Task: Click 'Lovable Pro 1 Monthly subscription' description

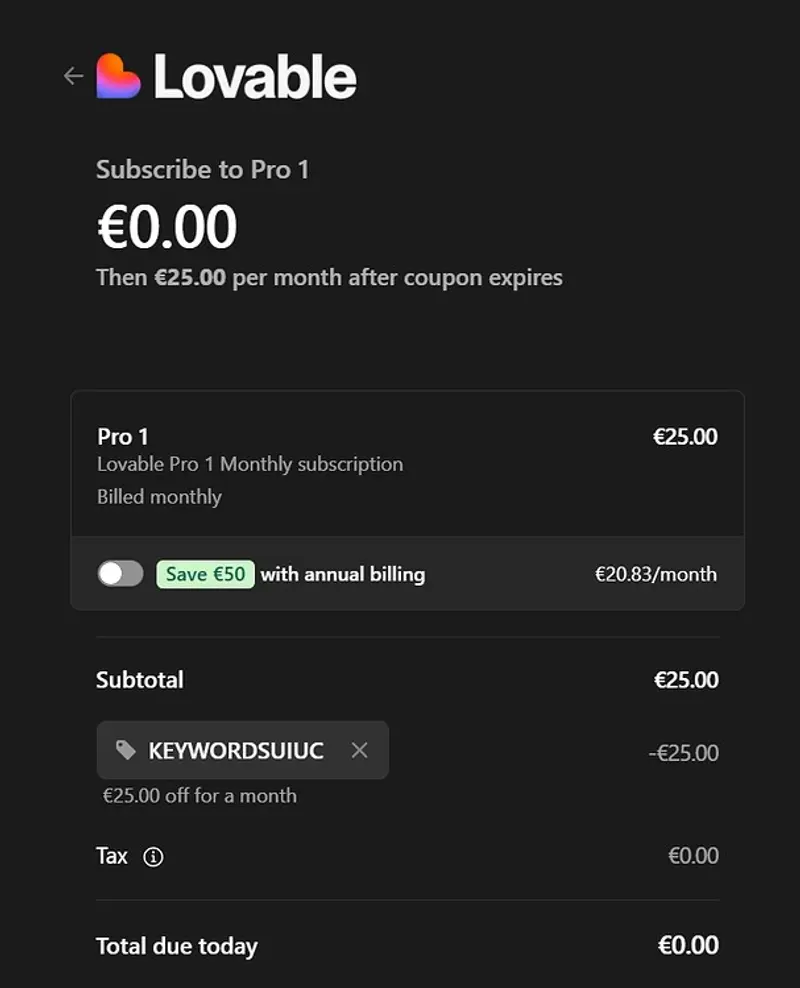Action: [250, 464]
